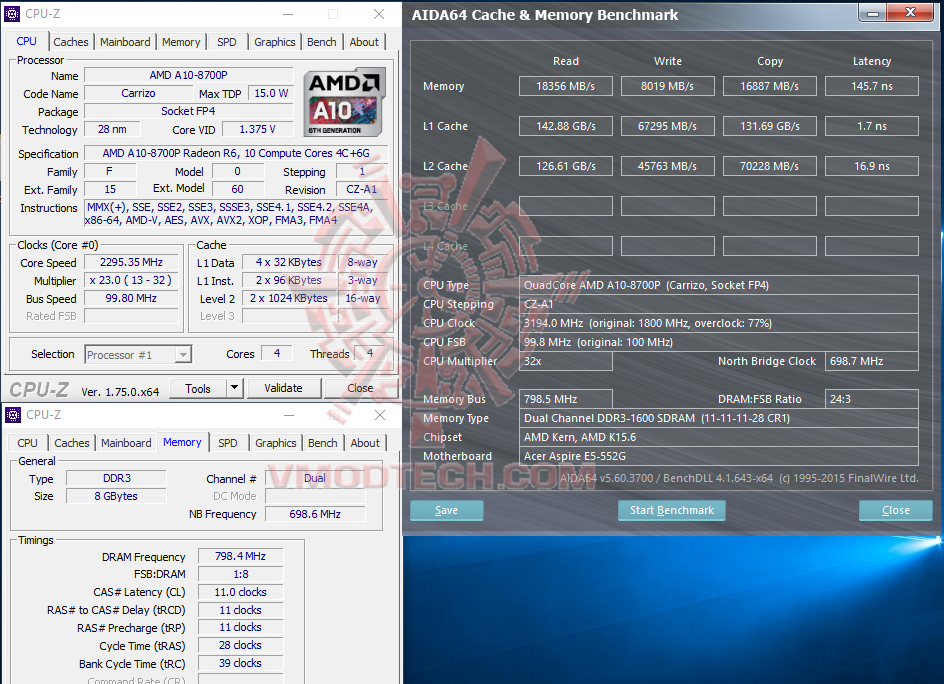Click Save in AIDA64 benchmark window
This screenshot has height=684, width=944.
[x=447, y=511]
